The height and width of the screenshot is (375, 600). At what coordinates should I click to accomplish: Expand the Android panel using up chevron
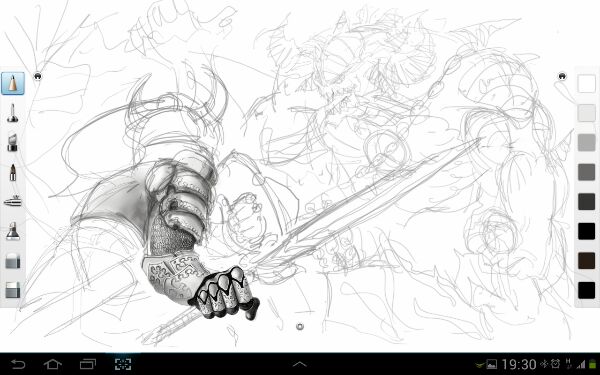tap(300, 364)
